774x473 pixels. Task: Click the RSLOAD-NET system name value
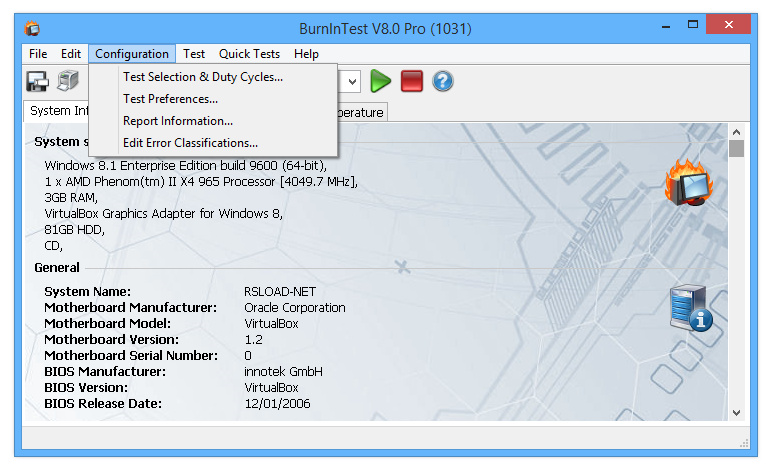280,292
